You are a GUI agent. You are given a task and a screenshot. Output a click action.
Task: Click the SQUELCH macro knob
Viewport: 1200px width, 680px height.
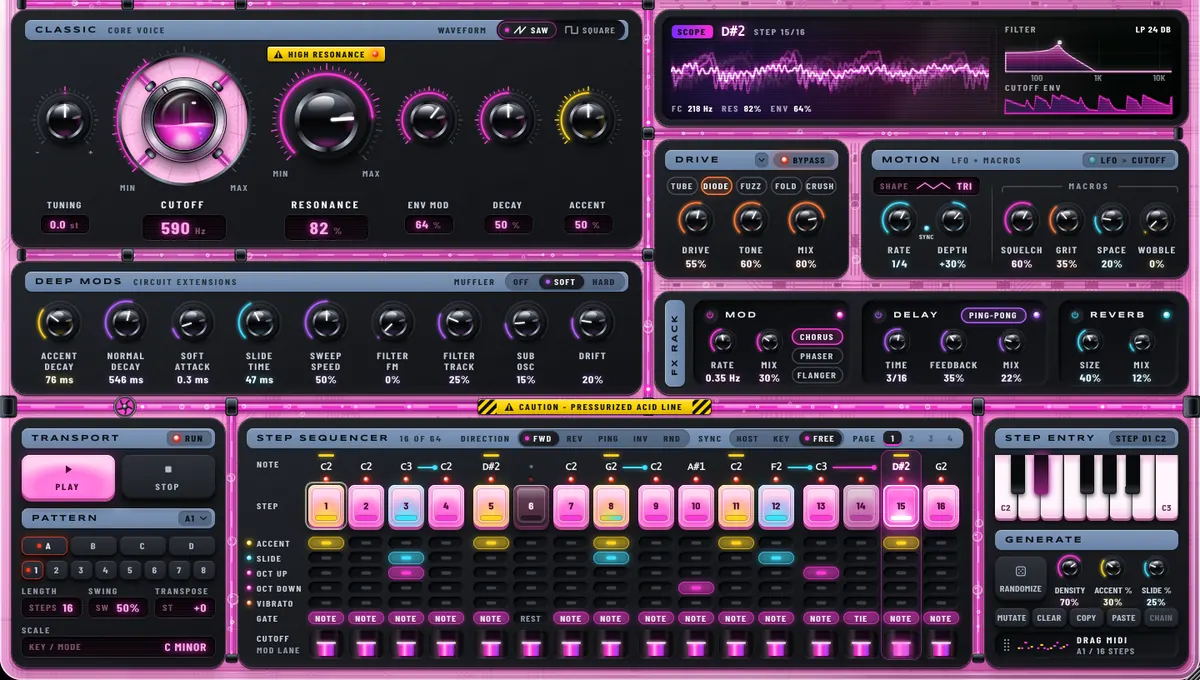(x=1020, y=220)
